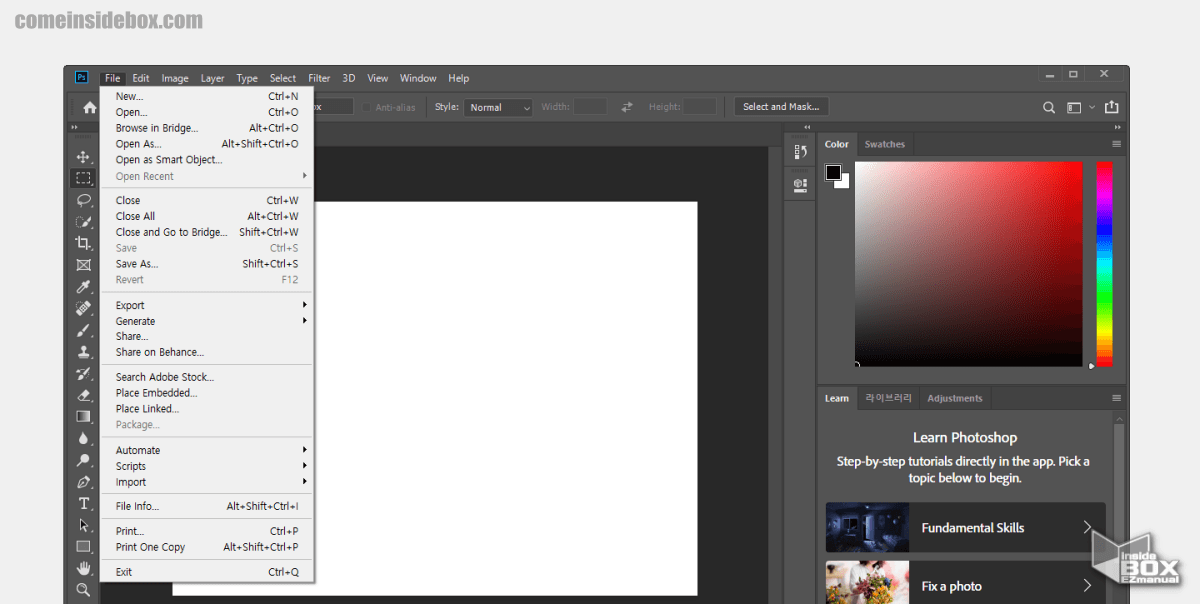The width and height of the screenshot is (1200, 604).
Task: Switch to the Swatches tab
Action: [885, 144]
